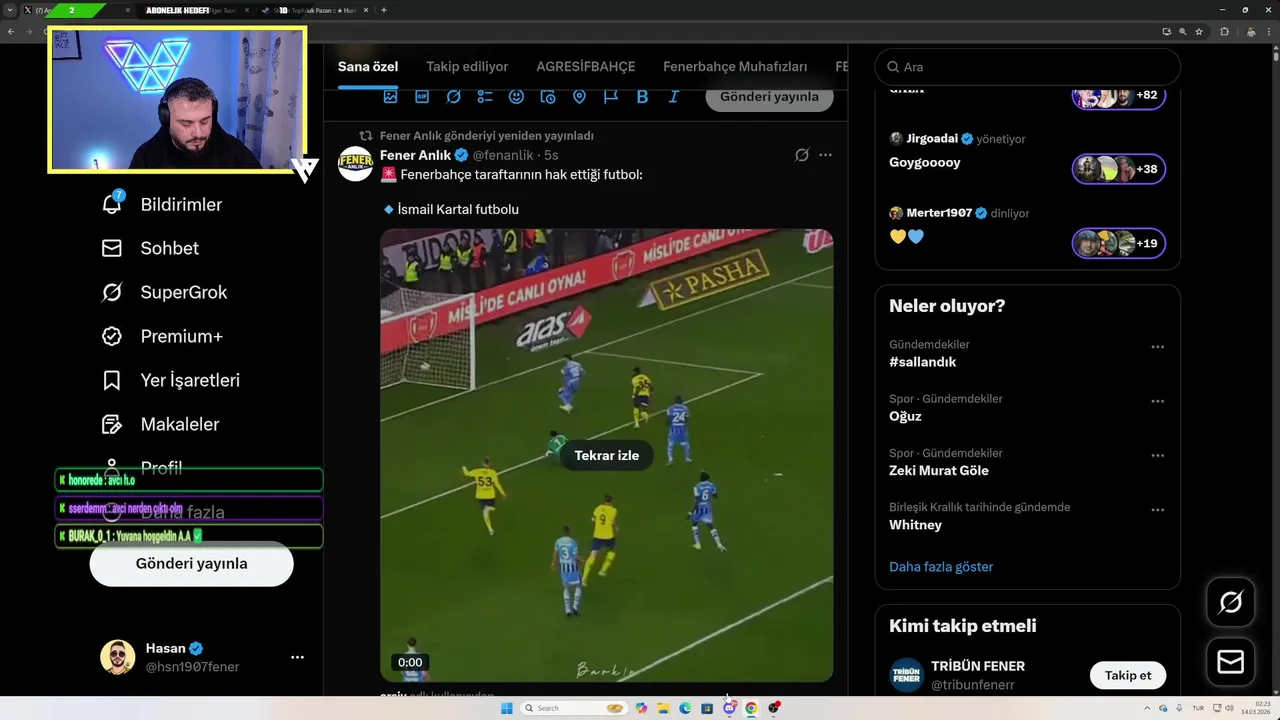Open Yer İşaretleri bookmarks

point(170,380)
